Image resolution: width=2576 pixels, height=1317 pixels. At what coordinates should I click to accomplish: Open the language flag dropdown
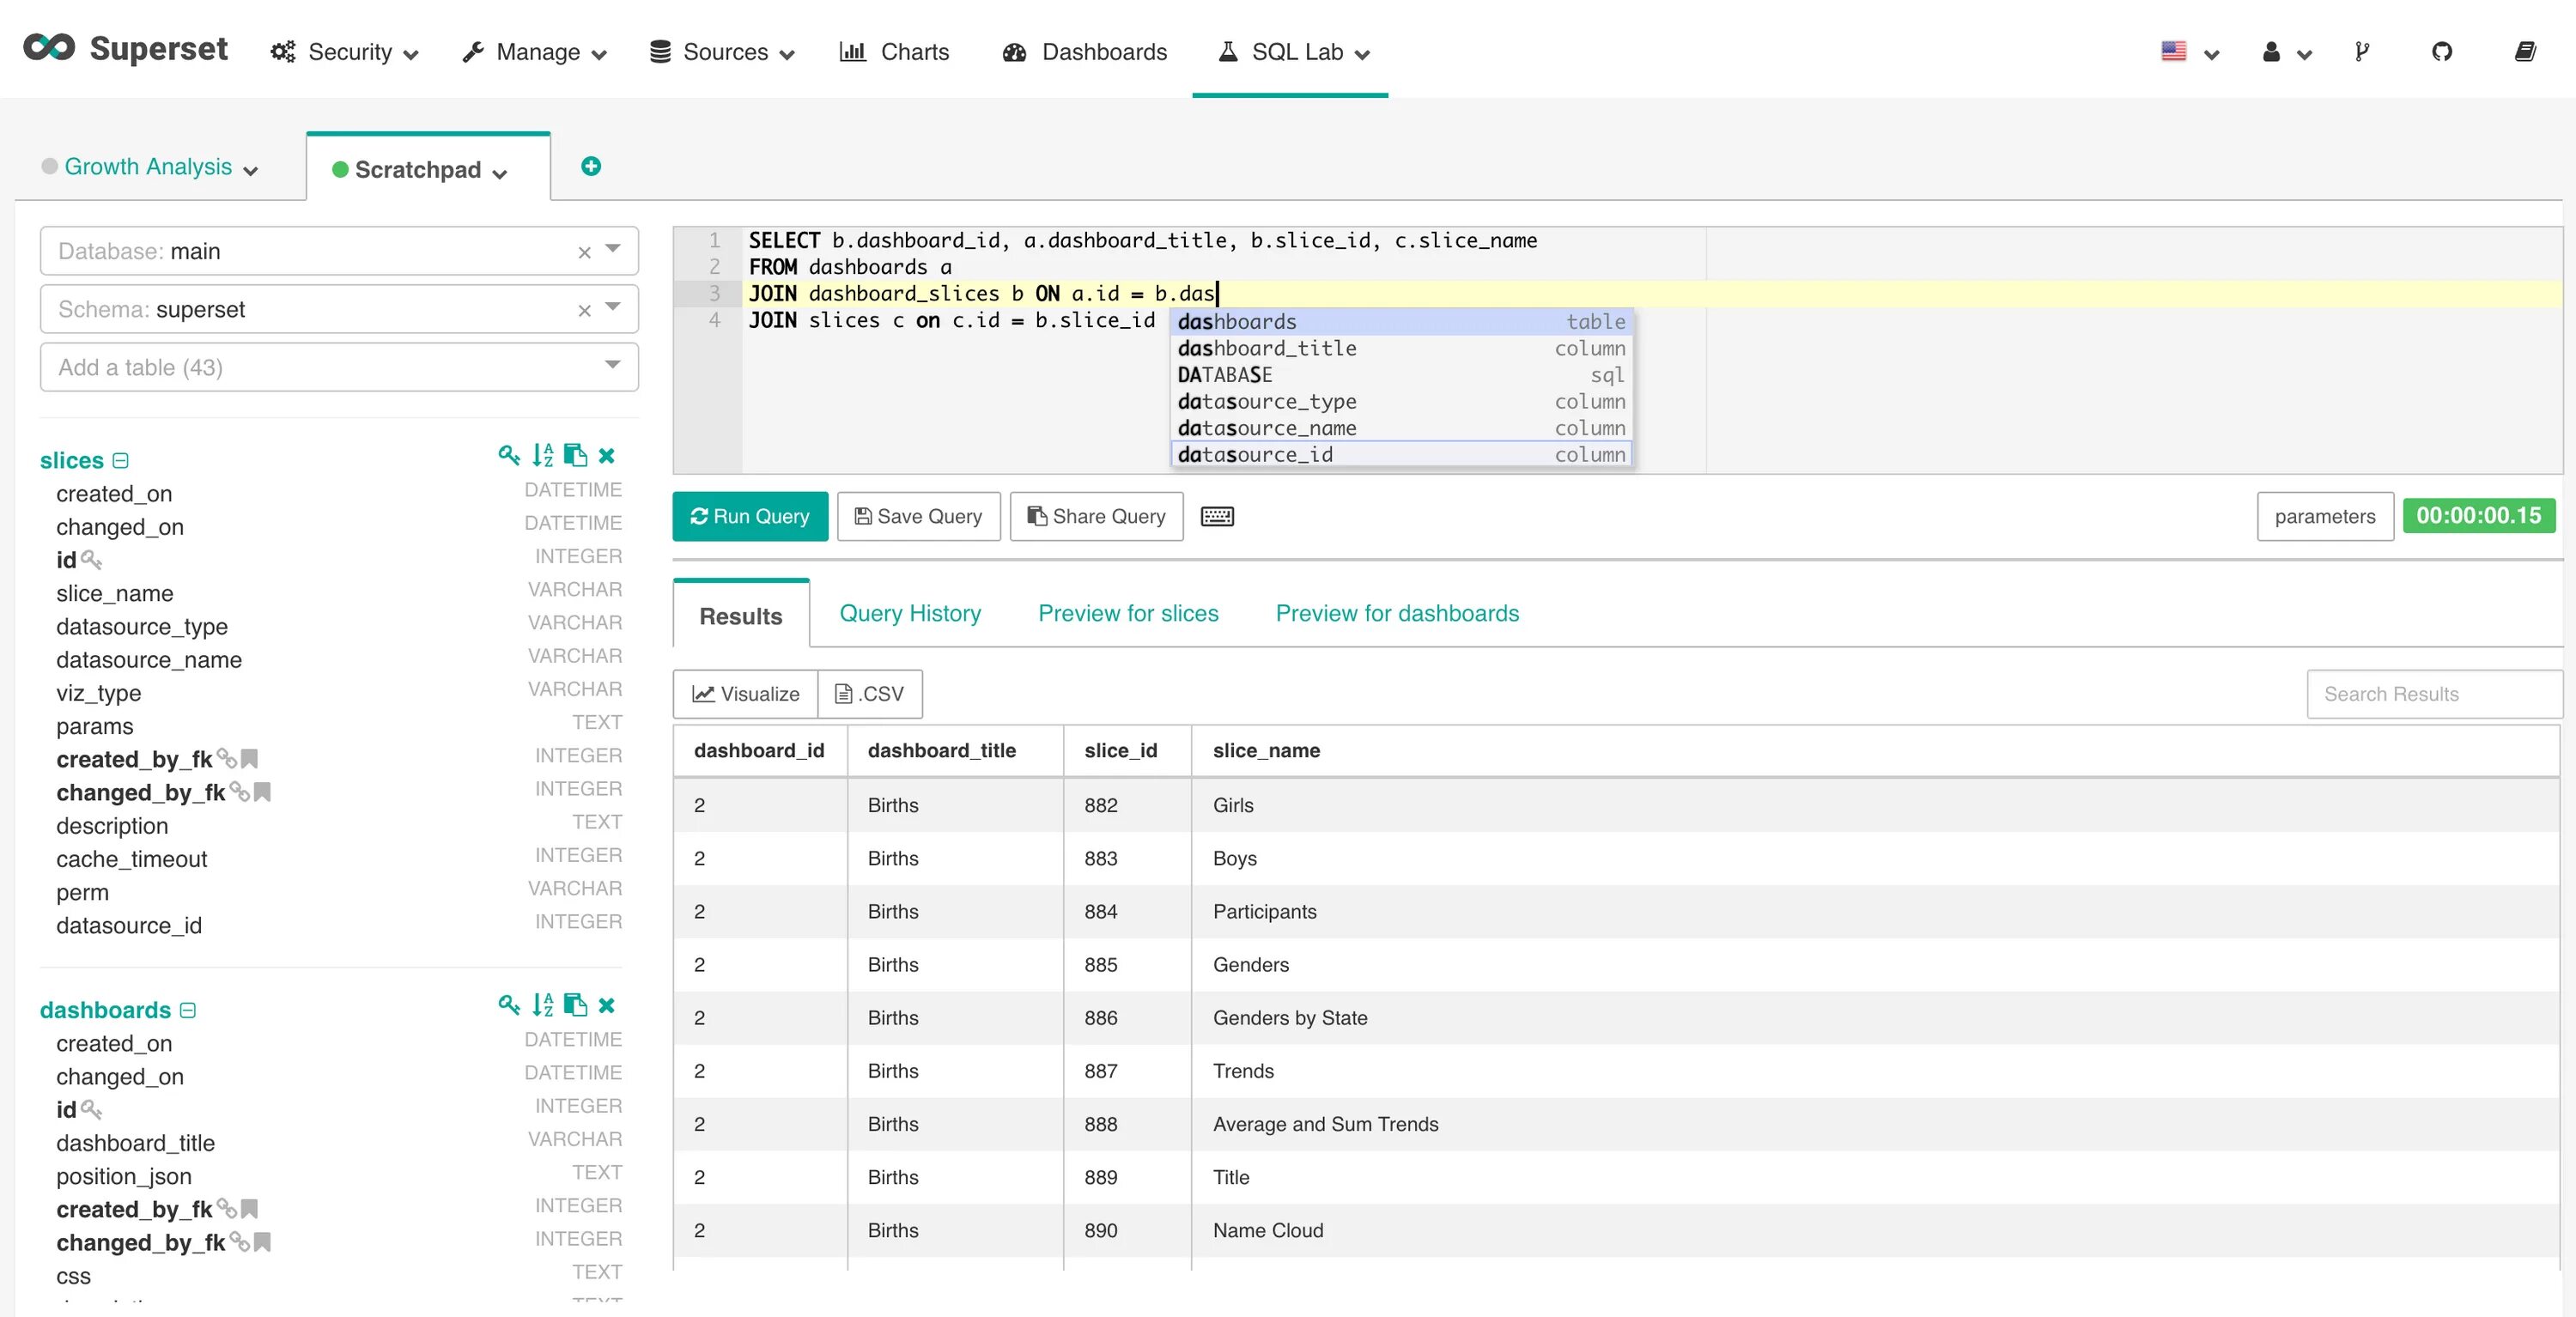click(2188, 52)
